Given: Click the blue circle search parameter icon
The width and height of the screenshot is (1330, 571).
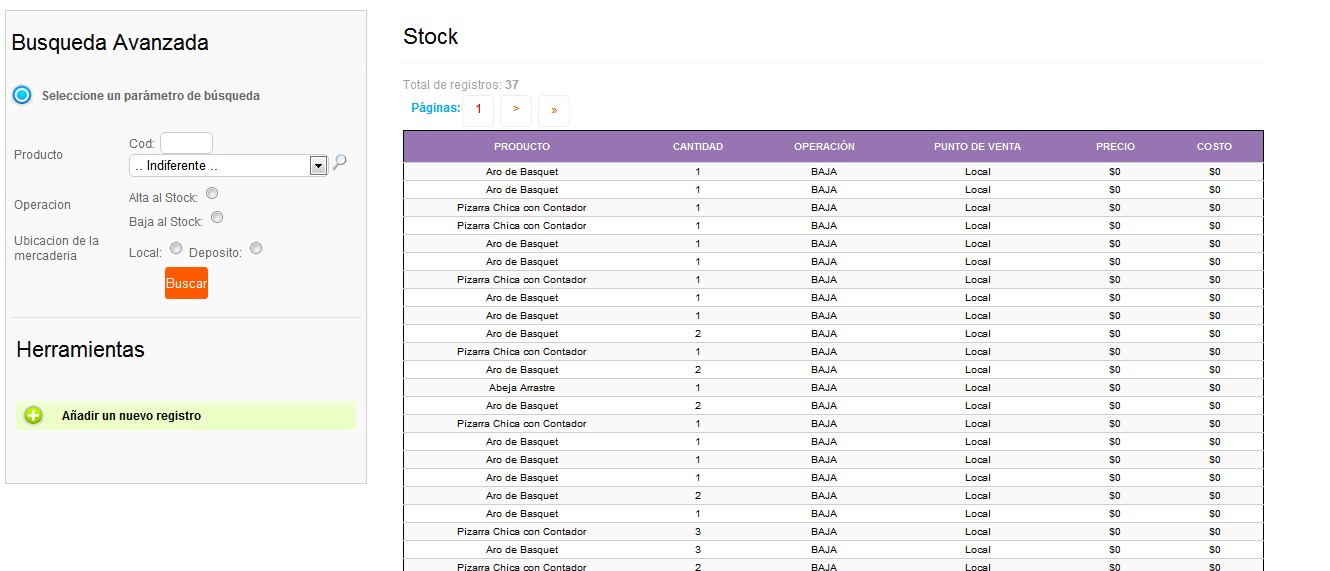Looking at the screenshot, I should point(22,95).
